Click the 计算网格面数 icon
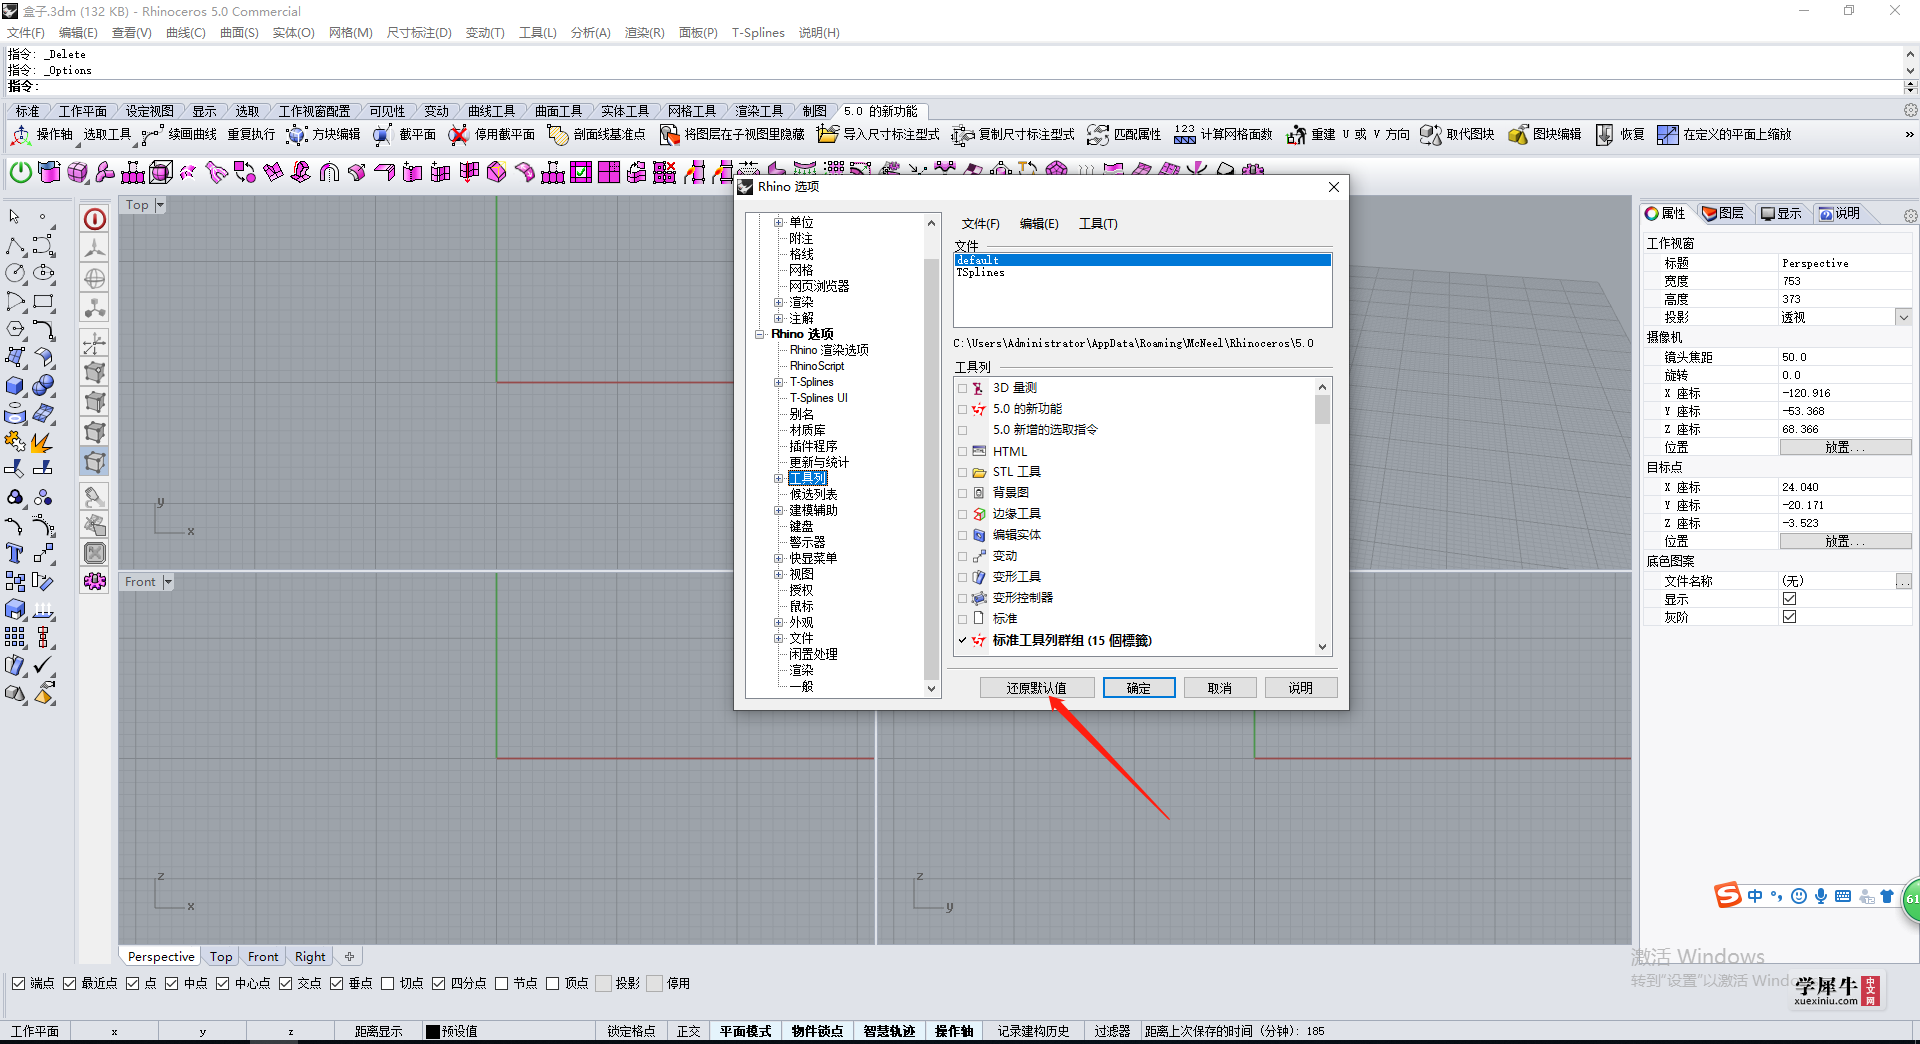 pyautogui.click(x=1184, y=134)
